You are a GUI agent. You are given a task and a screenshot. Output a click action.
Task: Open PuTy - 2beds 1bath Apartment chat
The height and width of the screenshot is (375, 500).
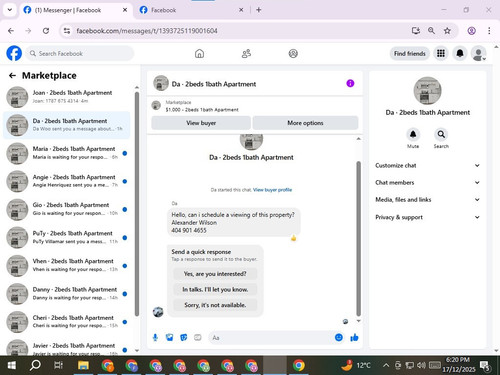click(67, 238)
